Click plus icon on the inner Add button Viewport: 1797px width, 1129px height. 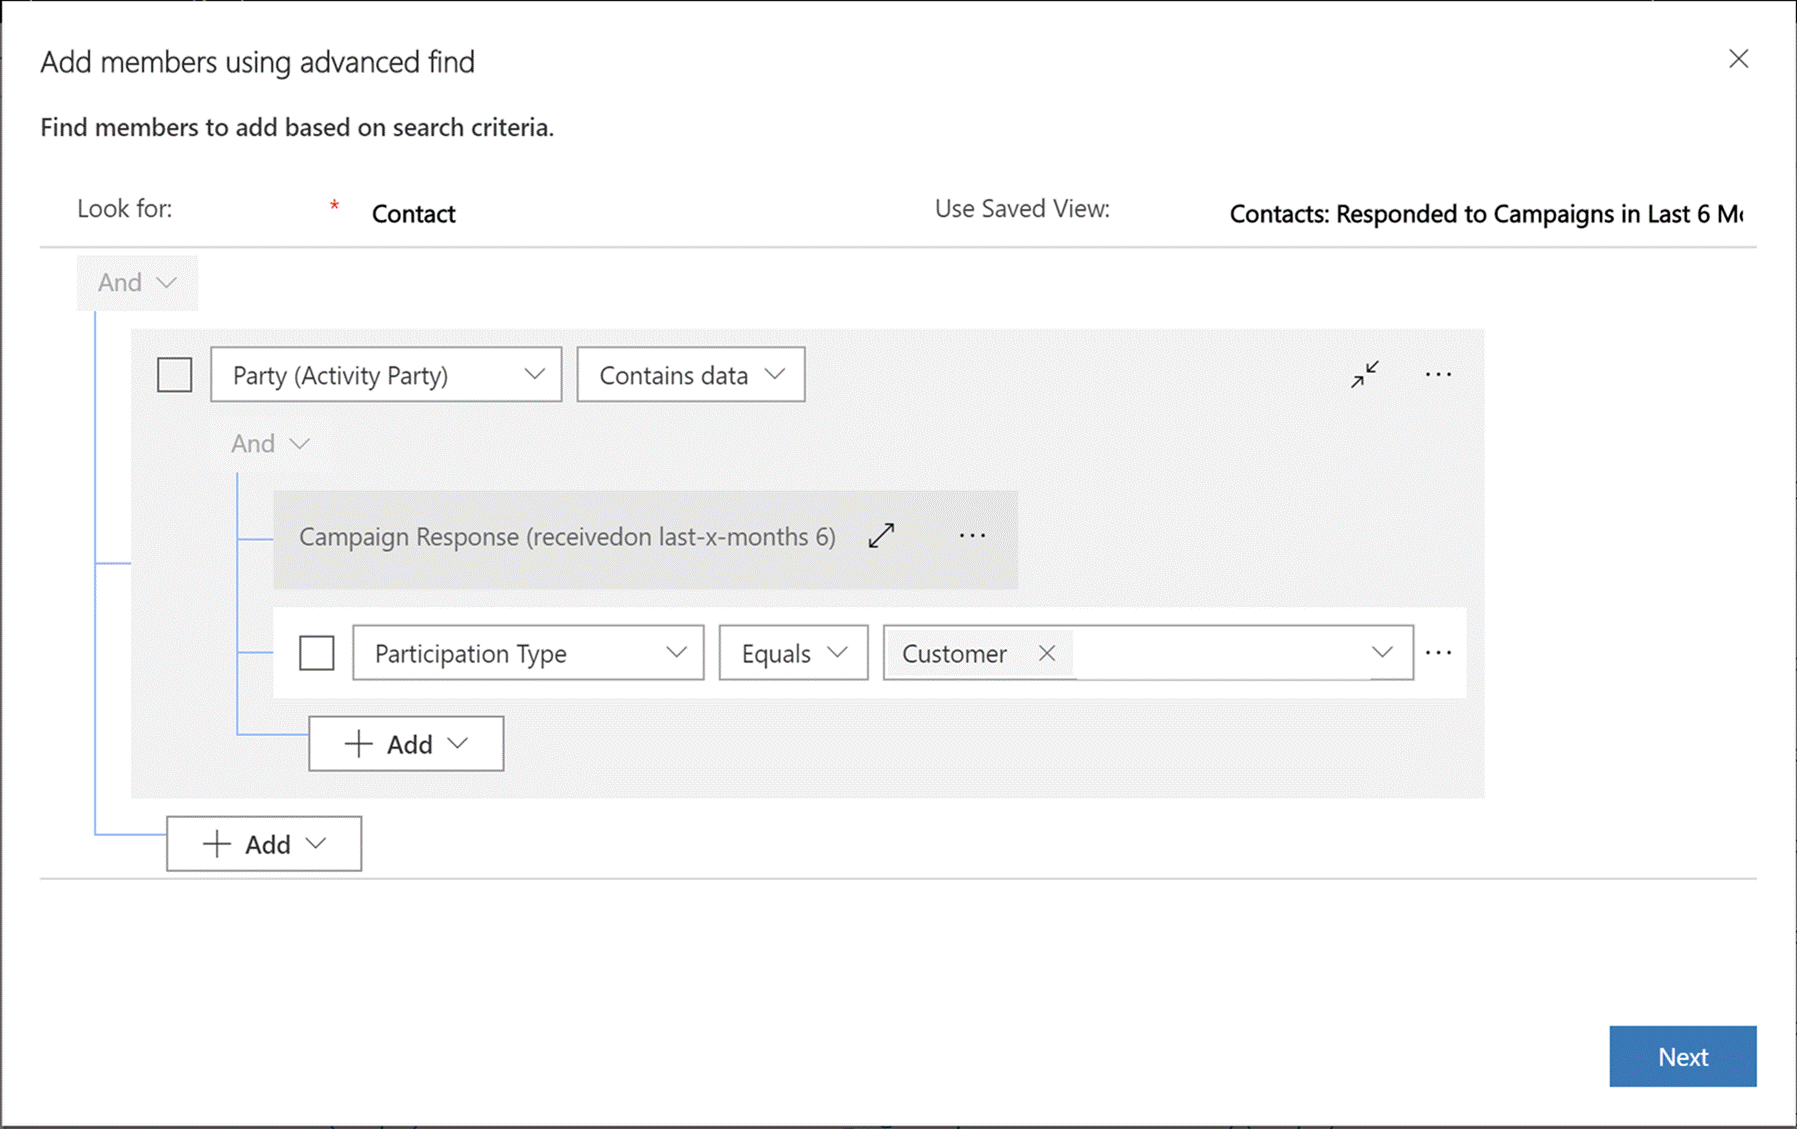coord(358,744)
